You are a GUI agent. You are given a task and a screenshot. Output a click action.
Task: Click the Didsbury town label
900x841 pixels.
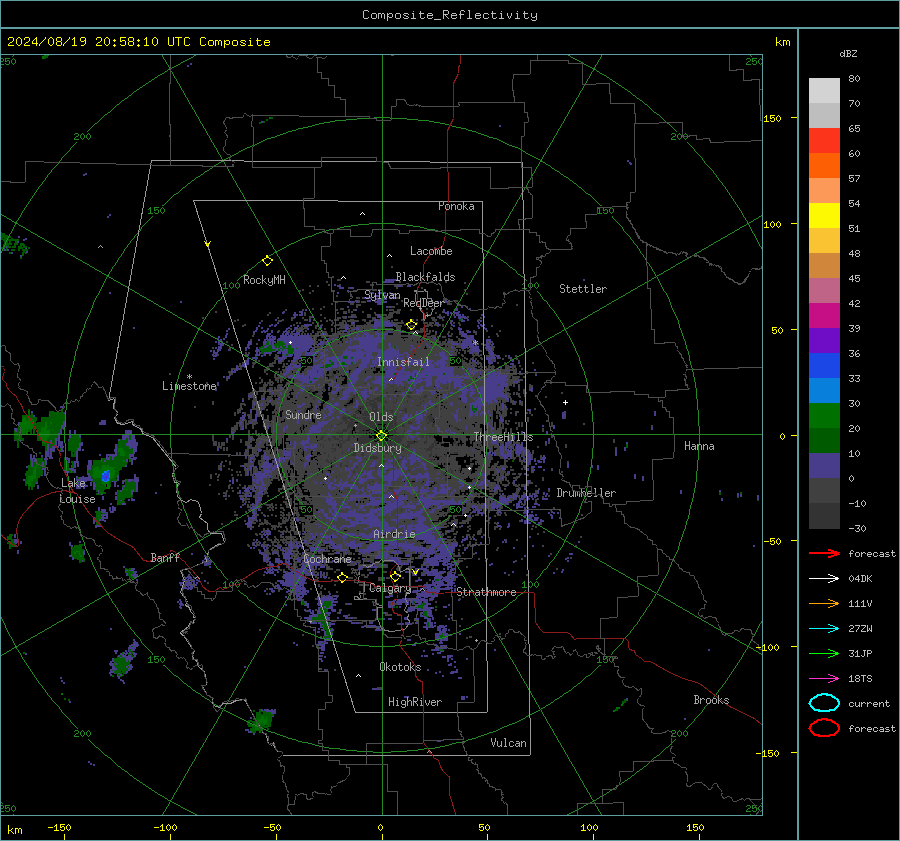tap(377, 448)
